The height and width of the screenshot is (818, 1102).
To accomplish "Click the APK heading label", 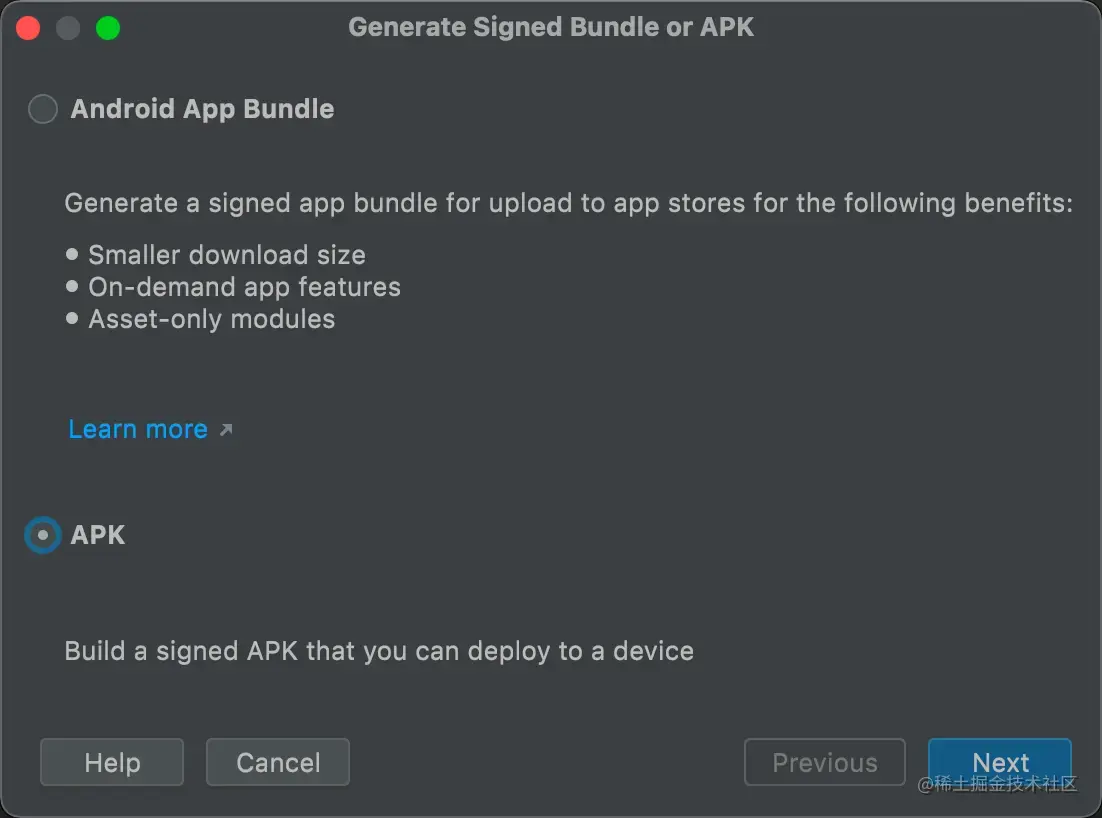I will pyautogui.click(x=97, y=535).
